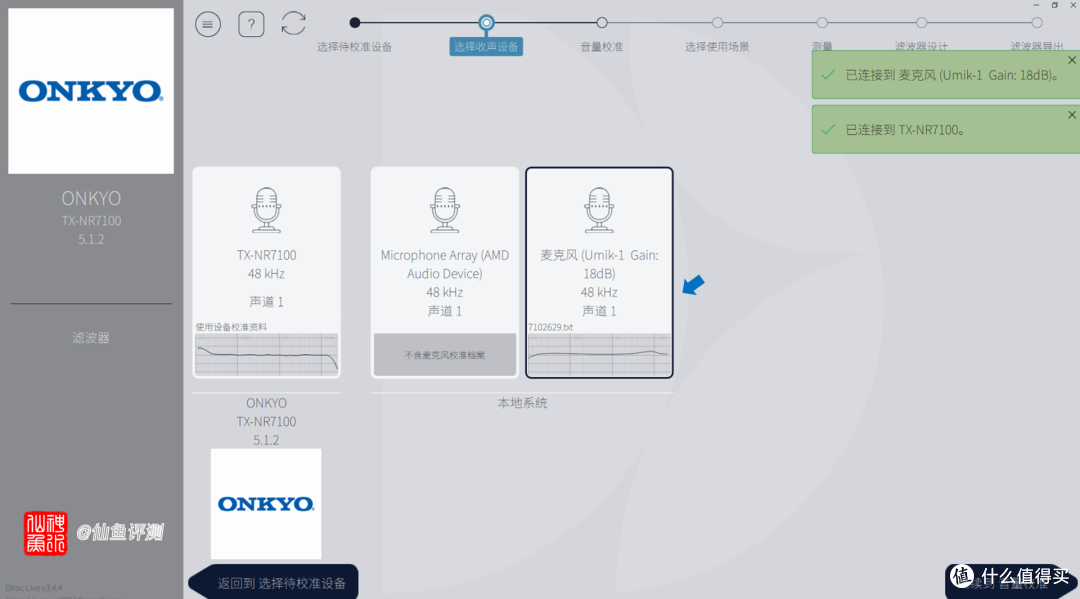1080x599 pixels.
Task: Minimize the Dirac Live window
Action: pyautogui.click(x=1036, y=5)
